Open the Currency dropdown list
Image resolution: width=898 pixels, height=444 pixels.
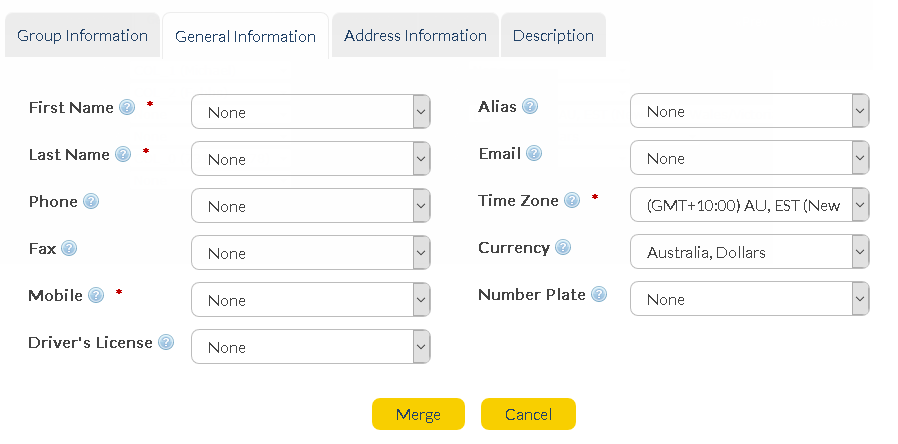coord(749,252)
